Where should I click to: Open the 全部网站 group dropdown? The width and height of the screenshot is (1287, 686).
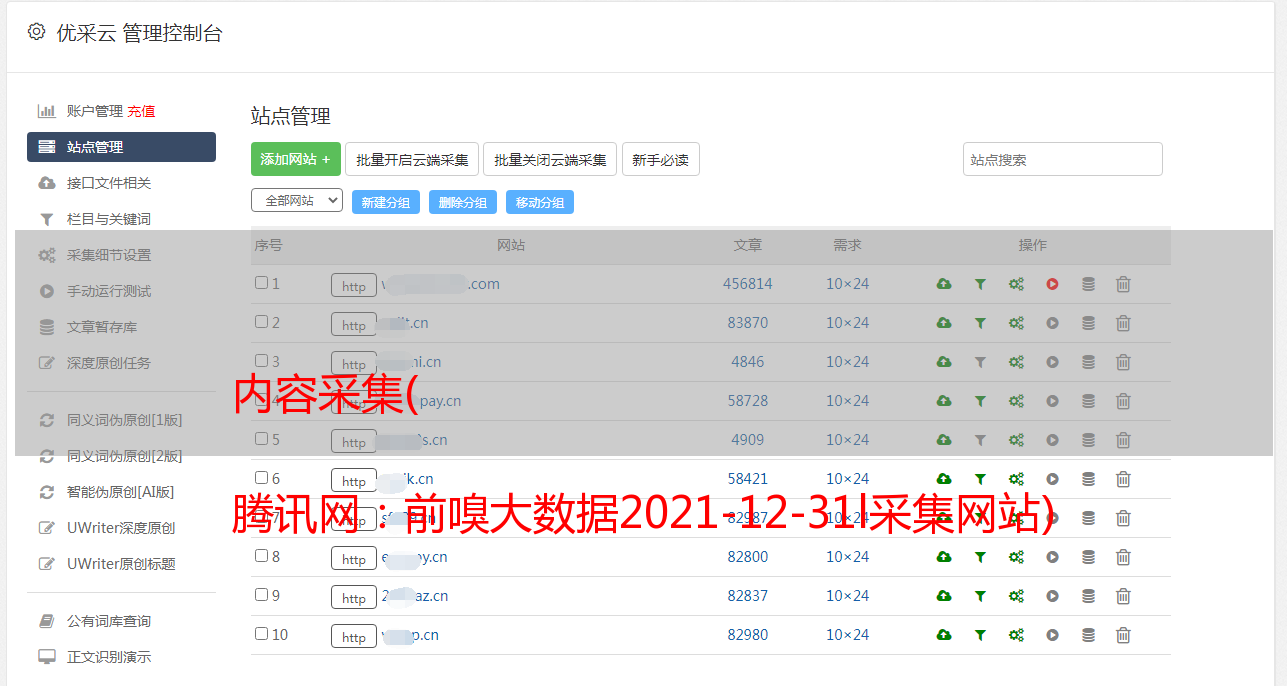tap(297, 201)
